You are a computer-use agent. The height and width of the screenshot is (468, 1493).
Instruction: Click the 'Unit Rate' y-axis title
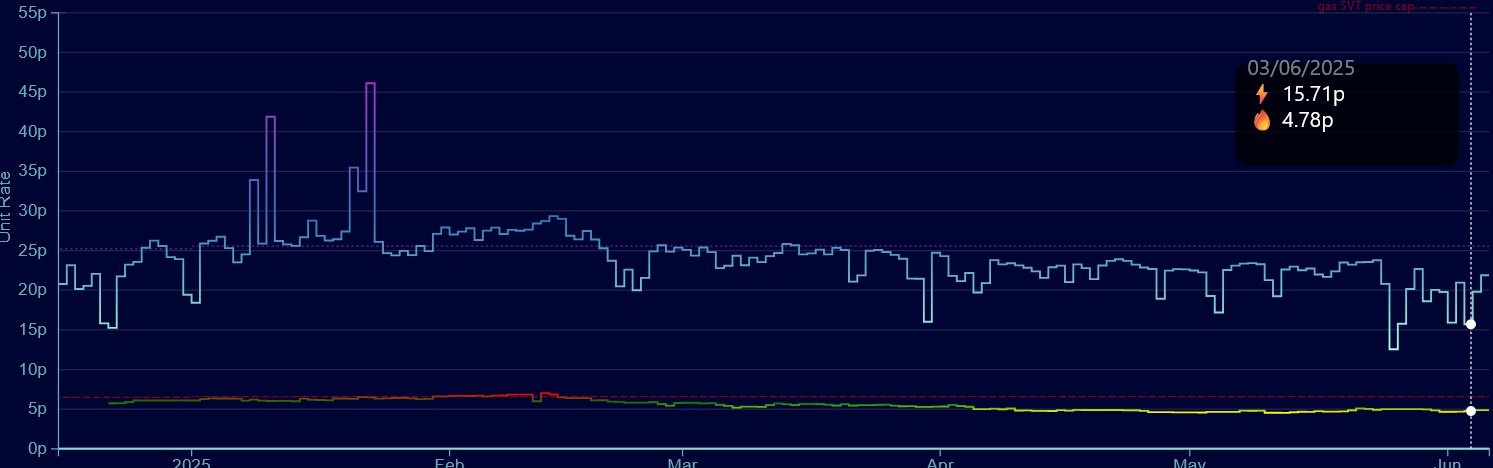6,206
